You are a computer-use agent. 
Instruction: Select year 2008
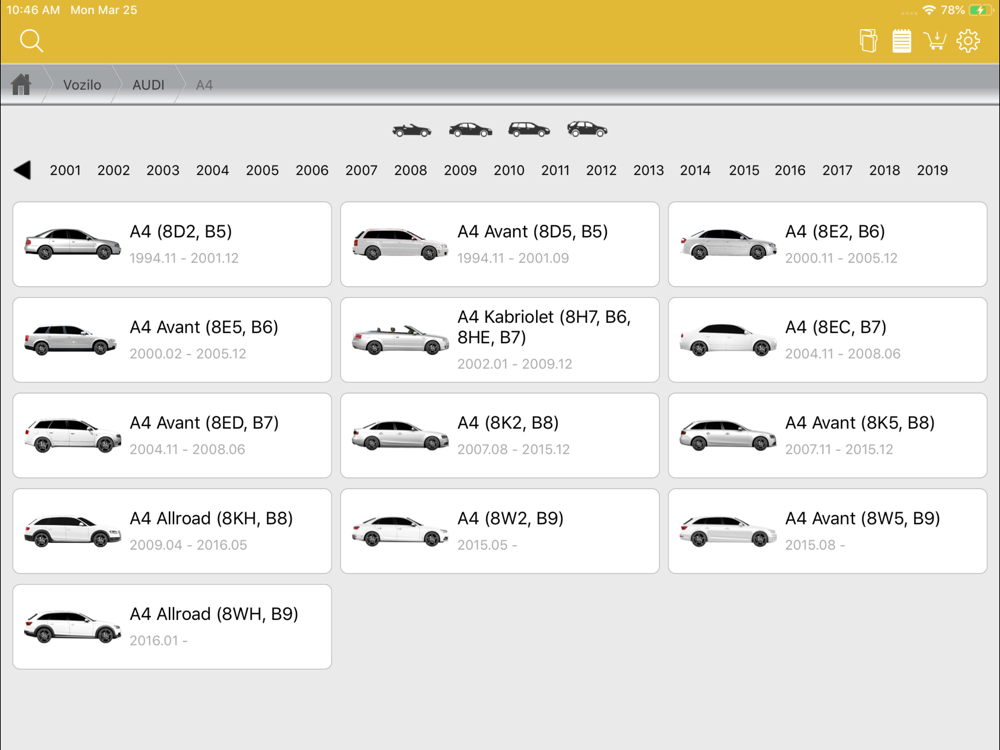(410, 170)
